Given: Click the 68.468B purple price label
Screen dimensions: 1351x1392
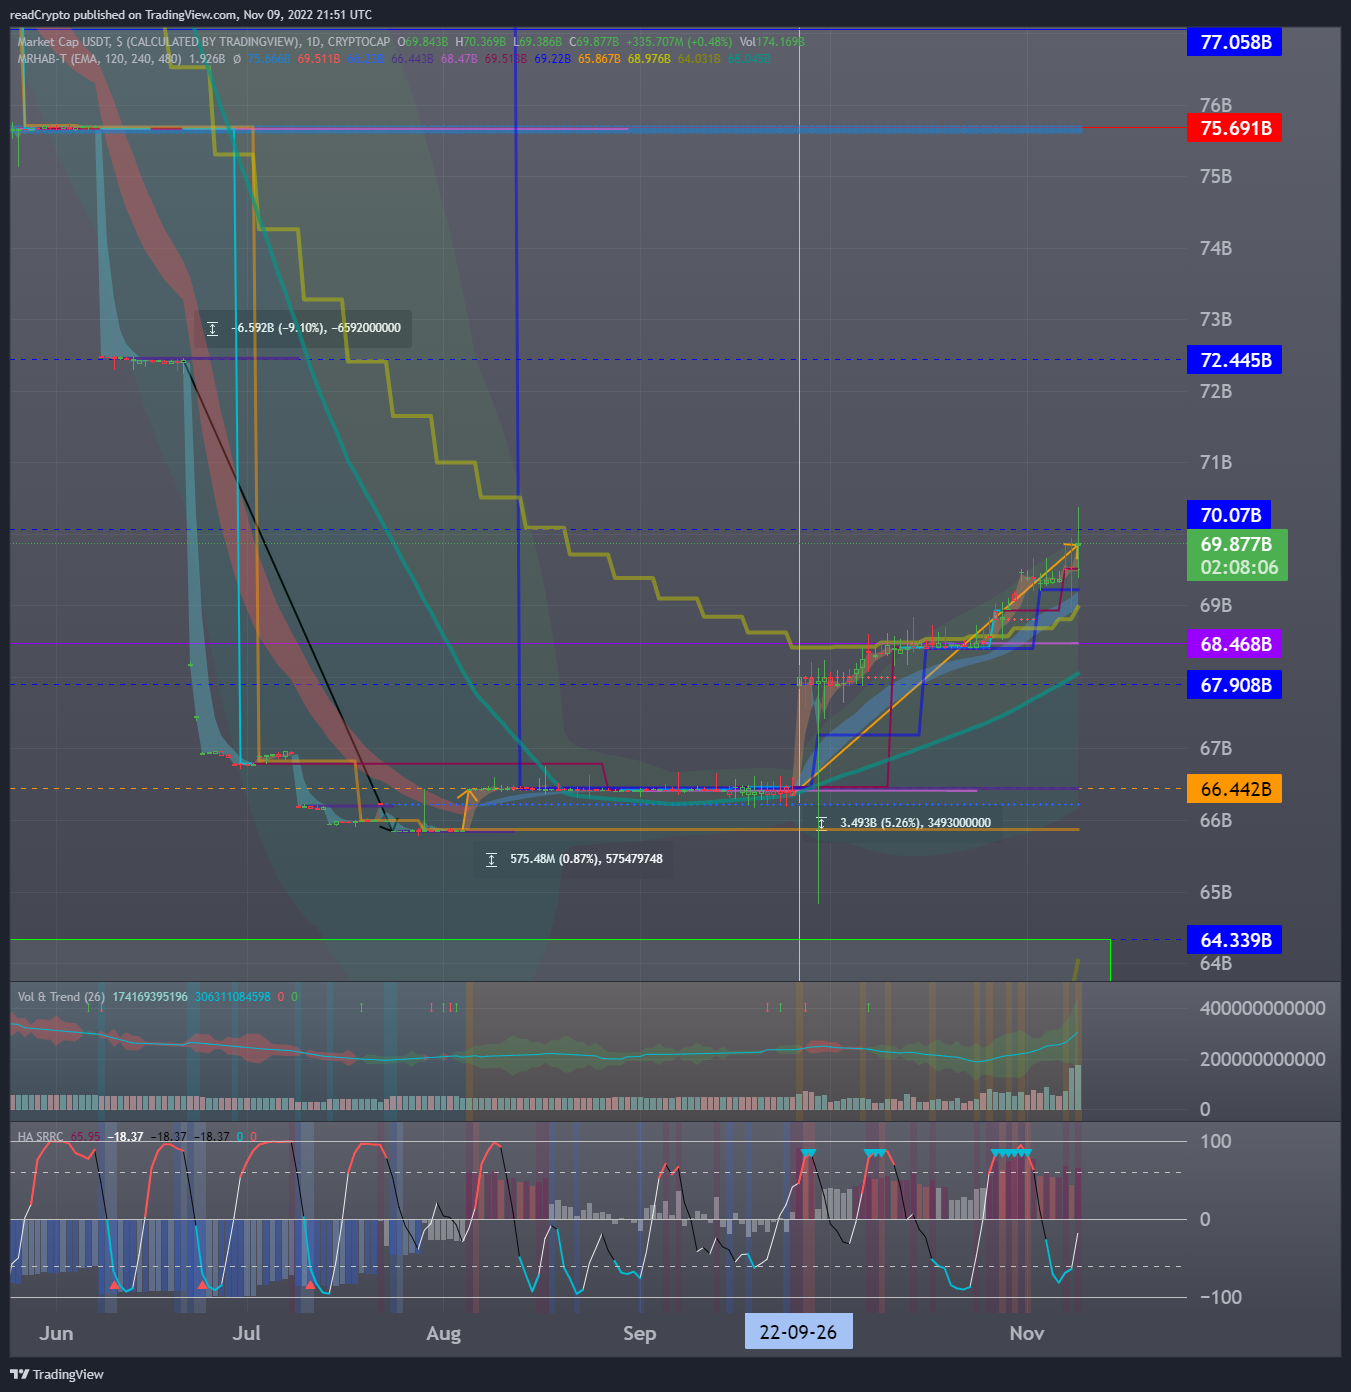Looking at the screenshot, I should coord(1235,644).
